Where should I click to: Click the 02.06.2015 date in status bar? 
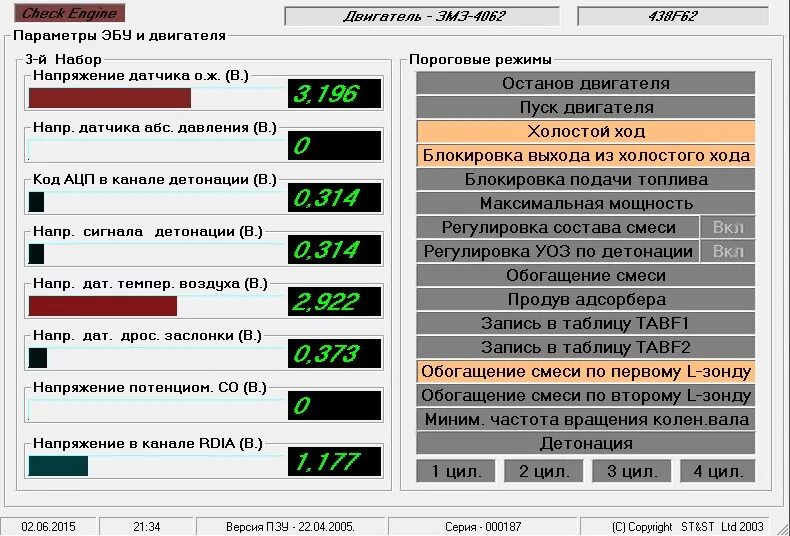click(48, 527)
